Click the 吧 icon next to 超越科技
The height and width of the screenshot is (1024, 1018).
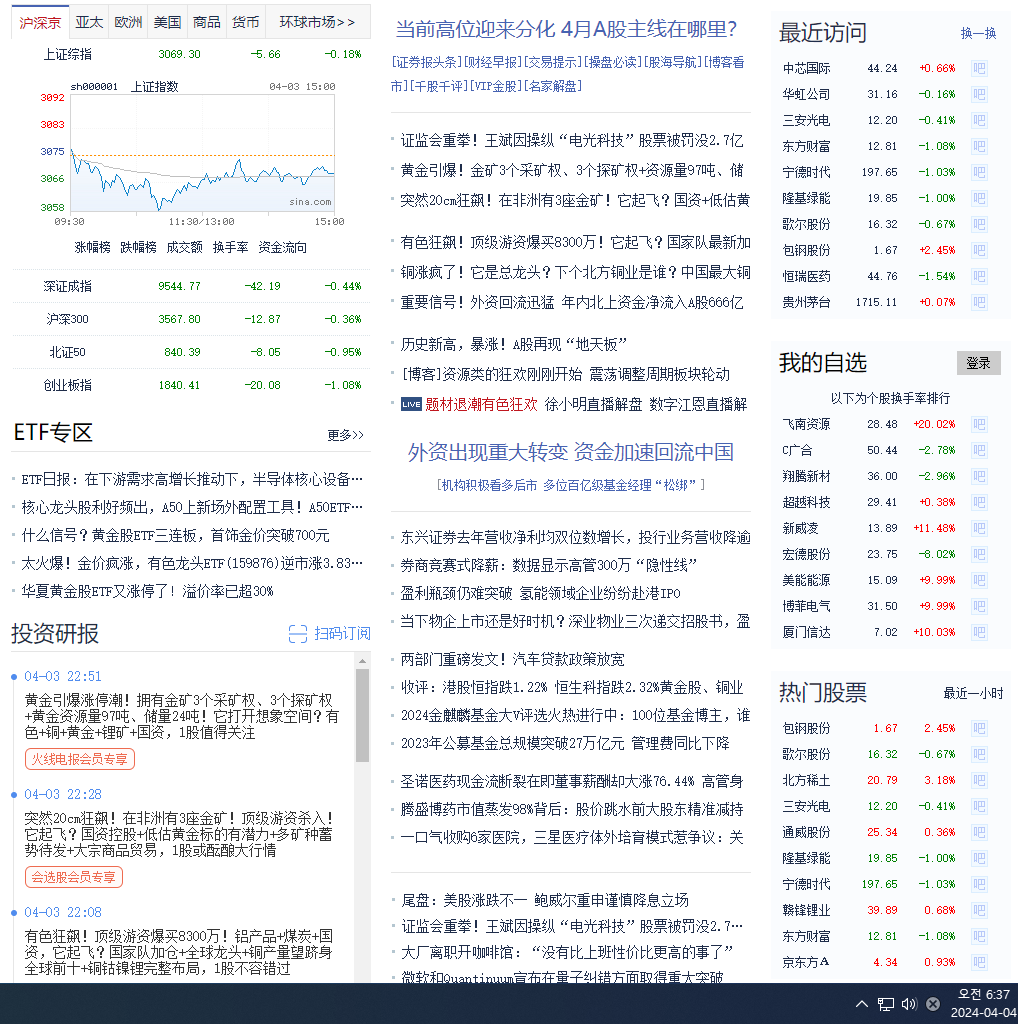point(979,502)
